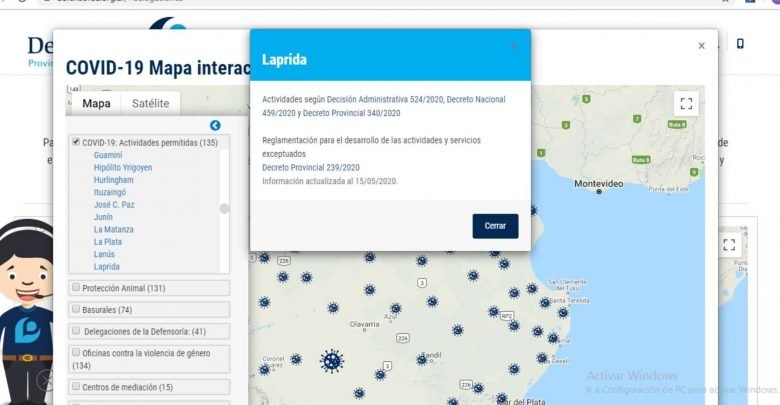This screenshot has height=405, width=780.
Task: Enable Protección Animal layer
Action: tap(76, 287)
